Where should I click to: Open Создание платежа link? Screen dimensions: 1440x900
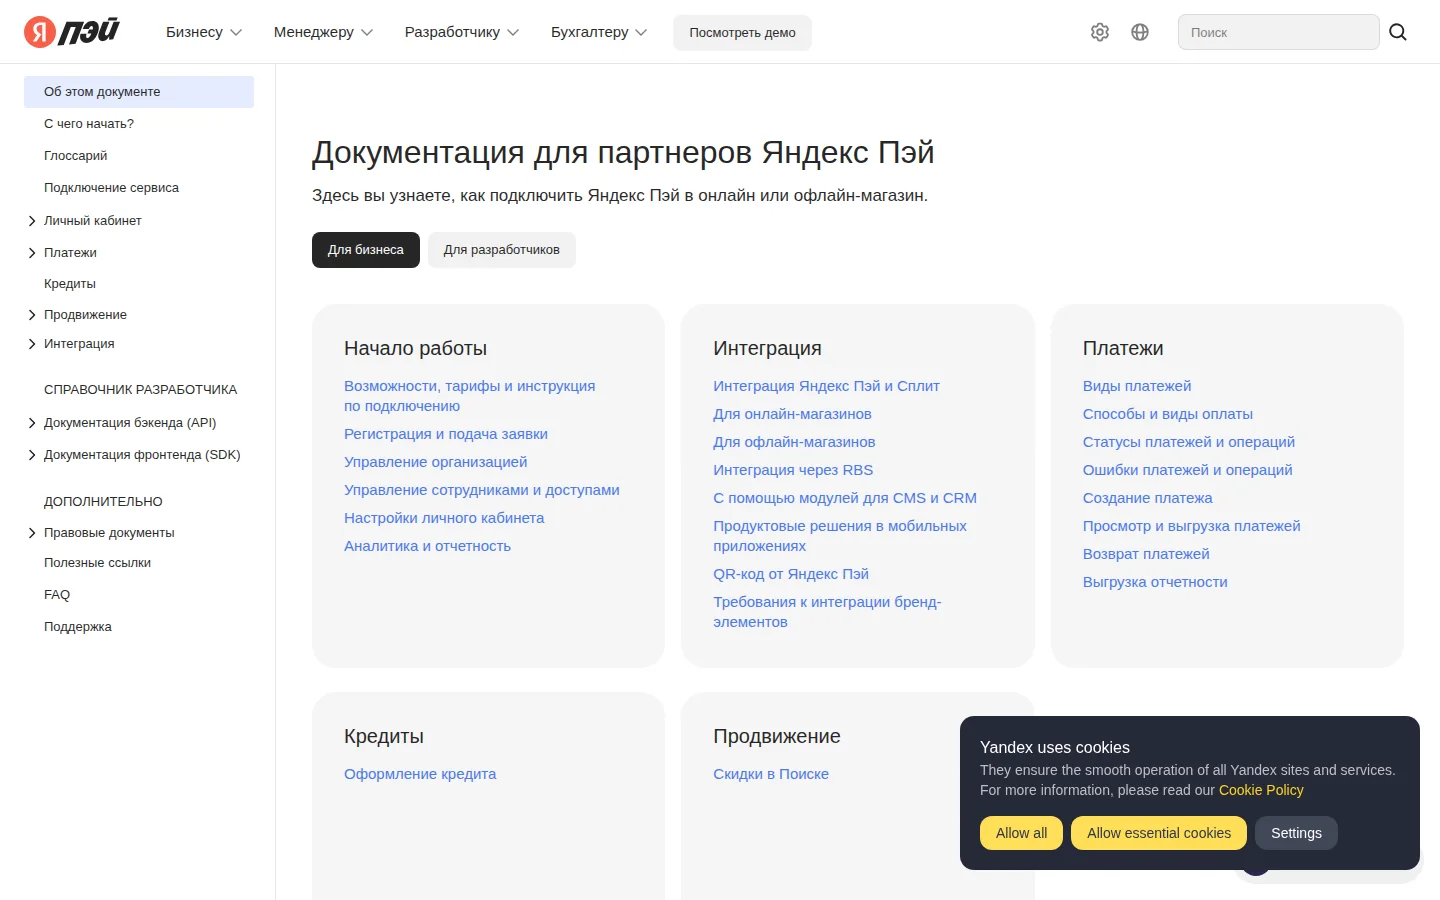pos(1148,498)
